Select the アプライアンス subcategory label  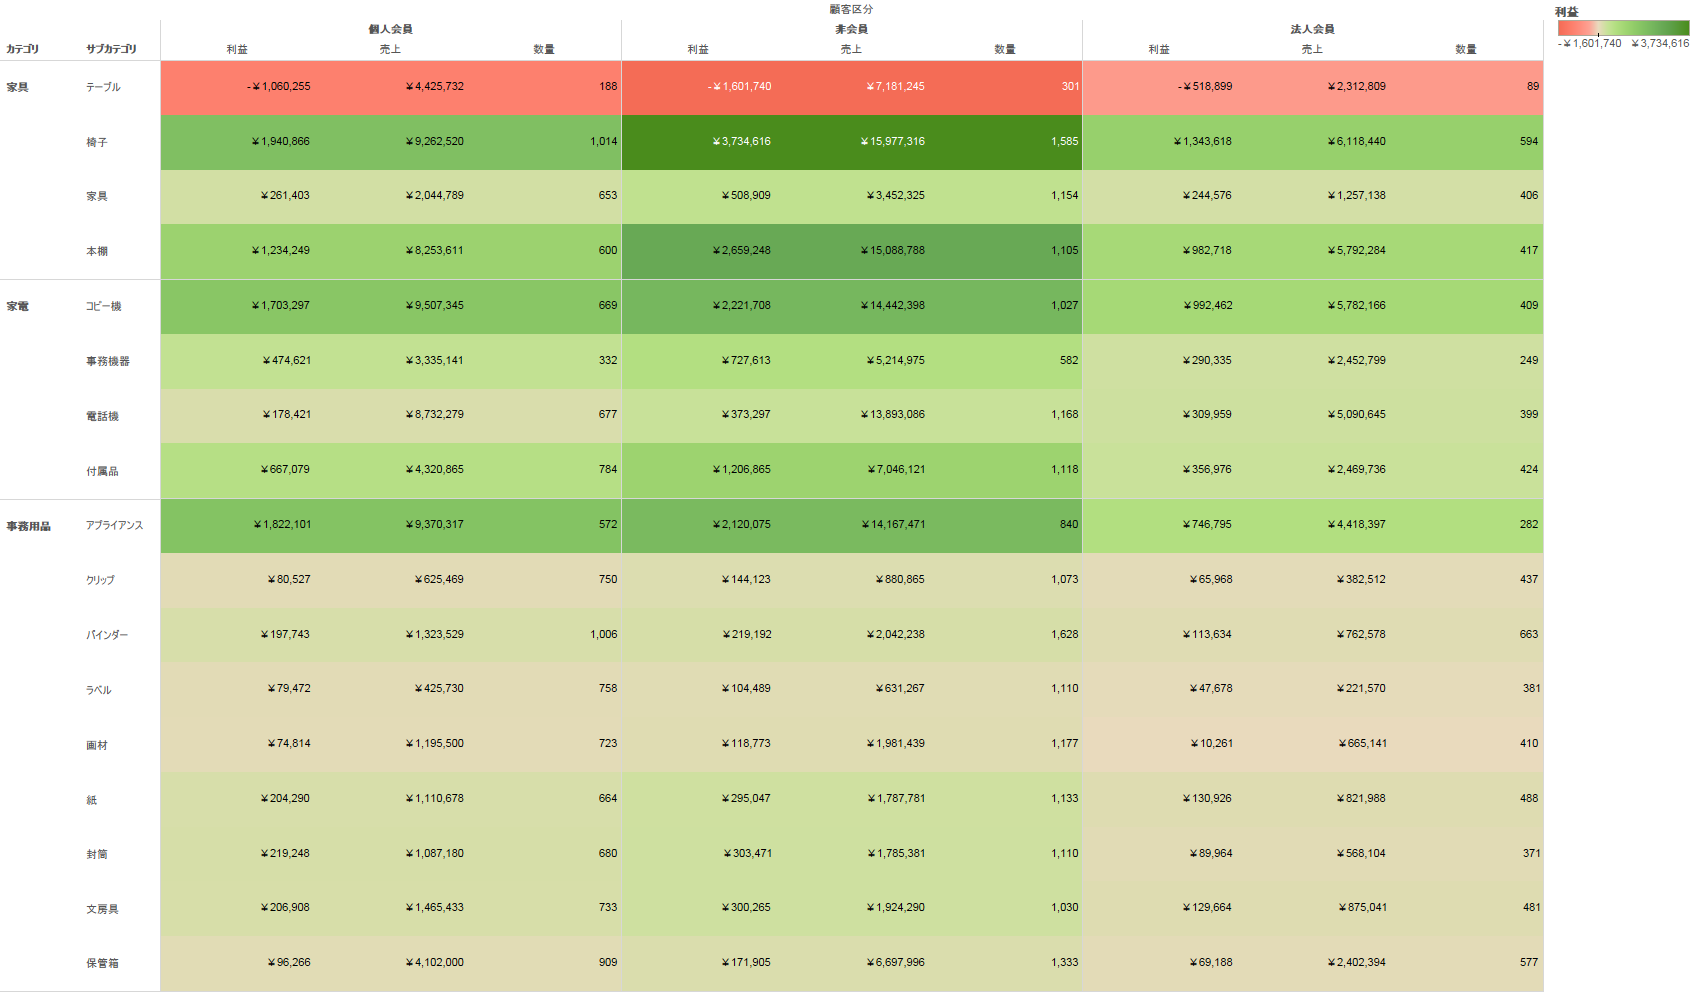point(114,526)
